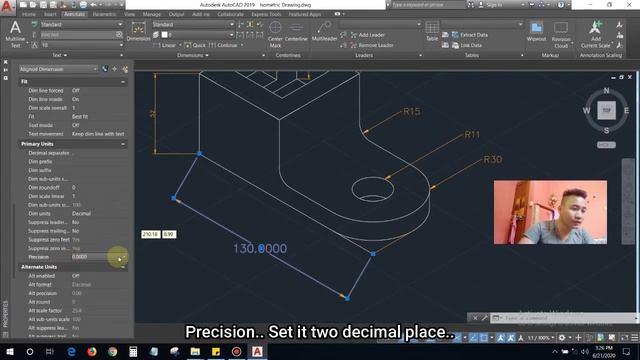Open the Express Tools ribbon tab
The width and height of the screenshot is (640, 360).
(x=266, y=14)
